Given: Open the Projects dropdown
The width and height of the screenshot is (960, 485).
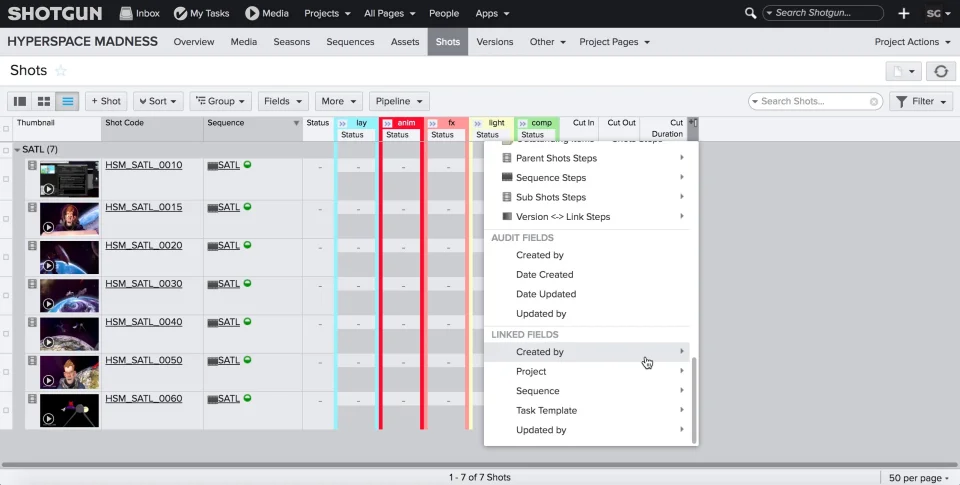Looking at the screenshot, I should click(x=328, y=13).
